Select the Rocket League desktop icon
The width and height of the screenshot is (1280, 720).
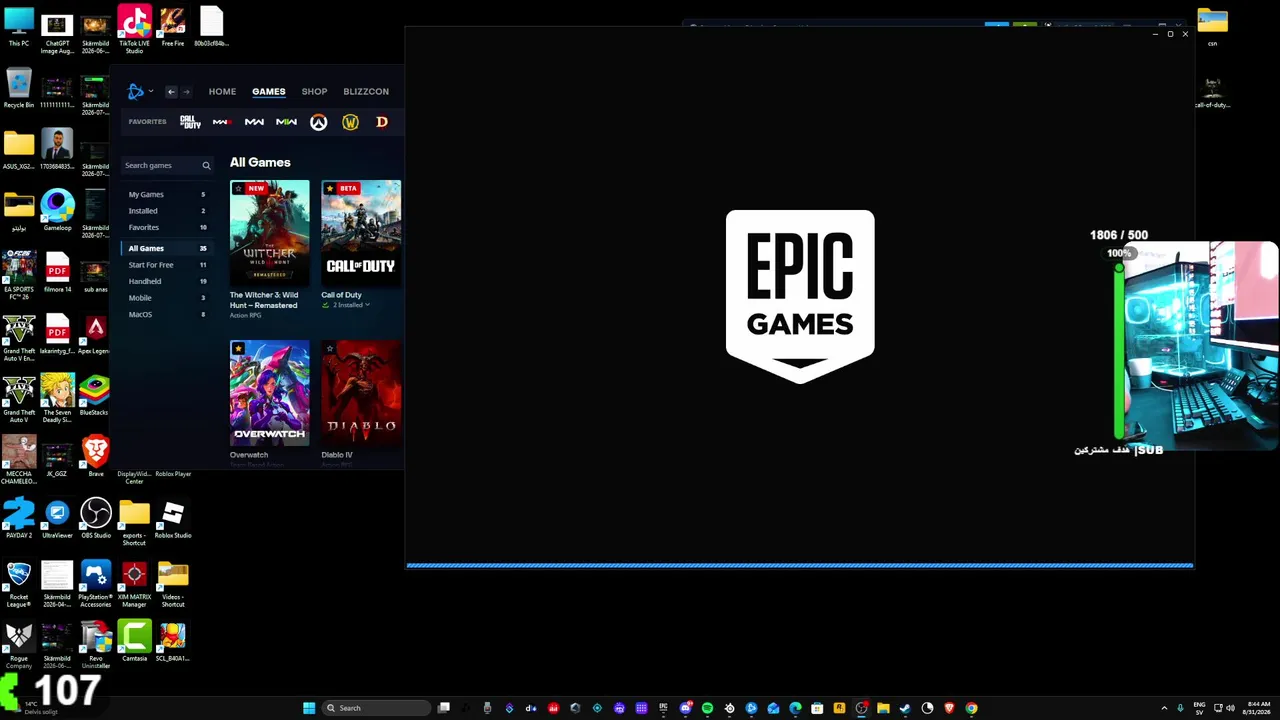point(19,584)
